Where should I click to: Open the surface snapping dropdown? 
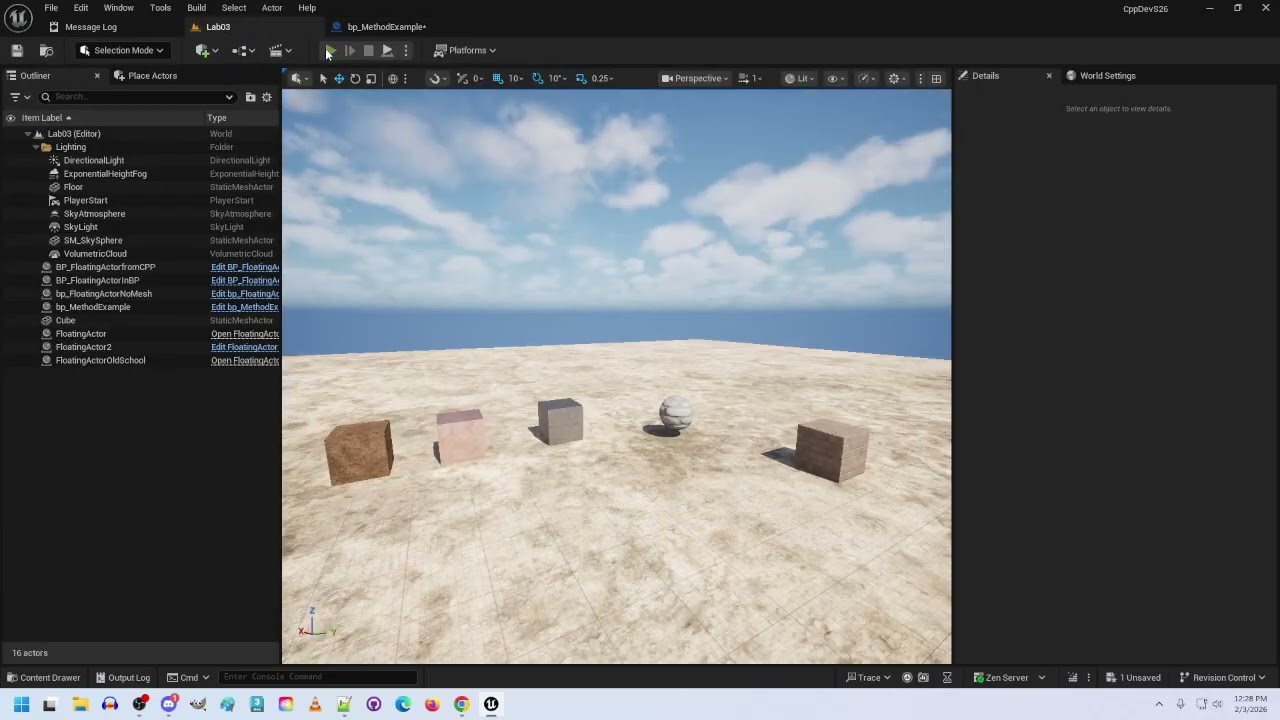tap(437, 78)
